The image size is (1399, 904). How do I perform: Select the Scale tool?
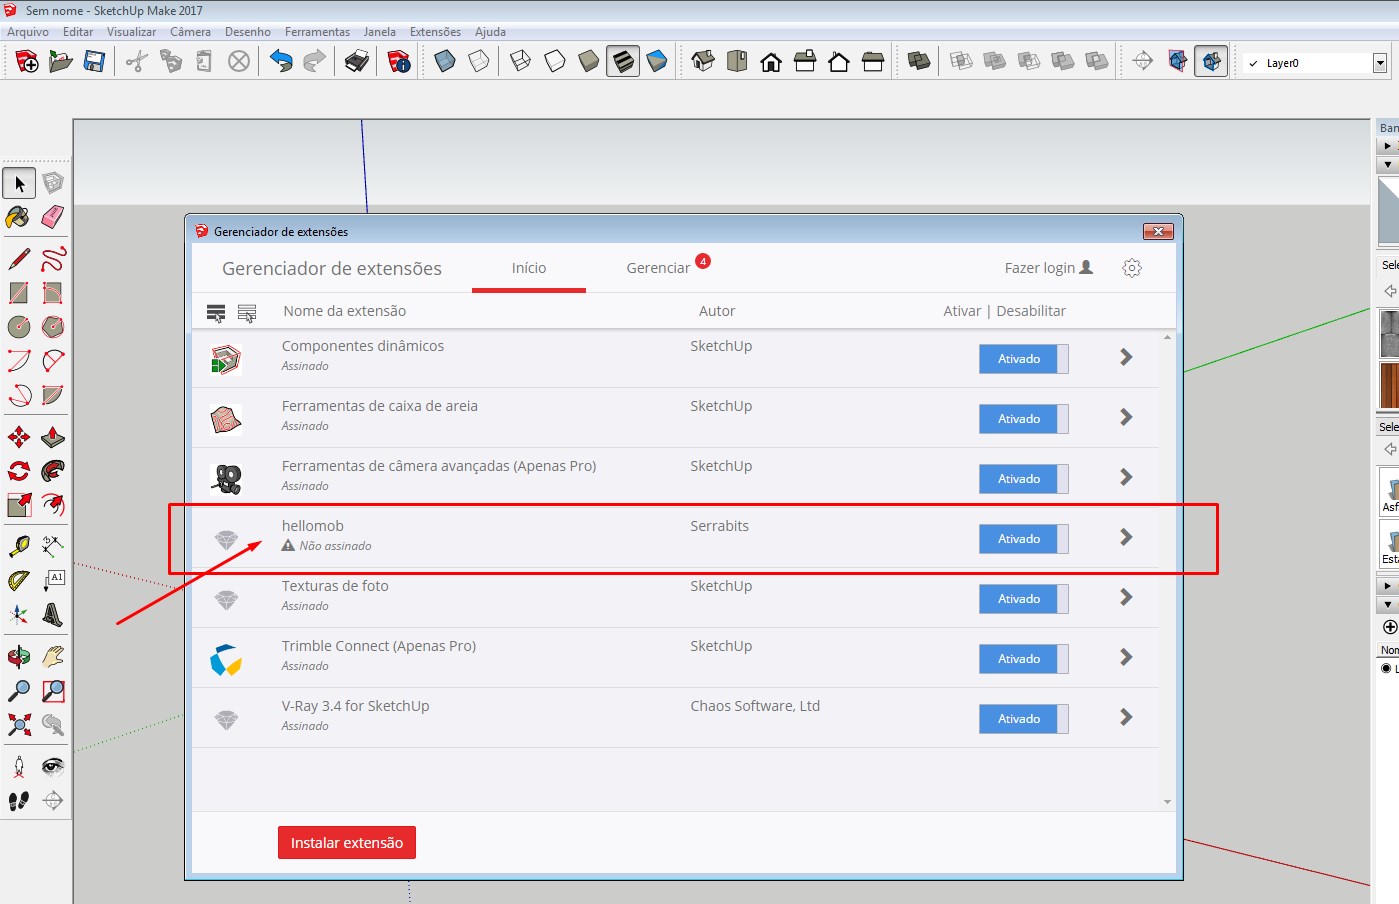19,505
